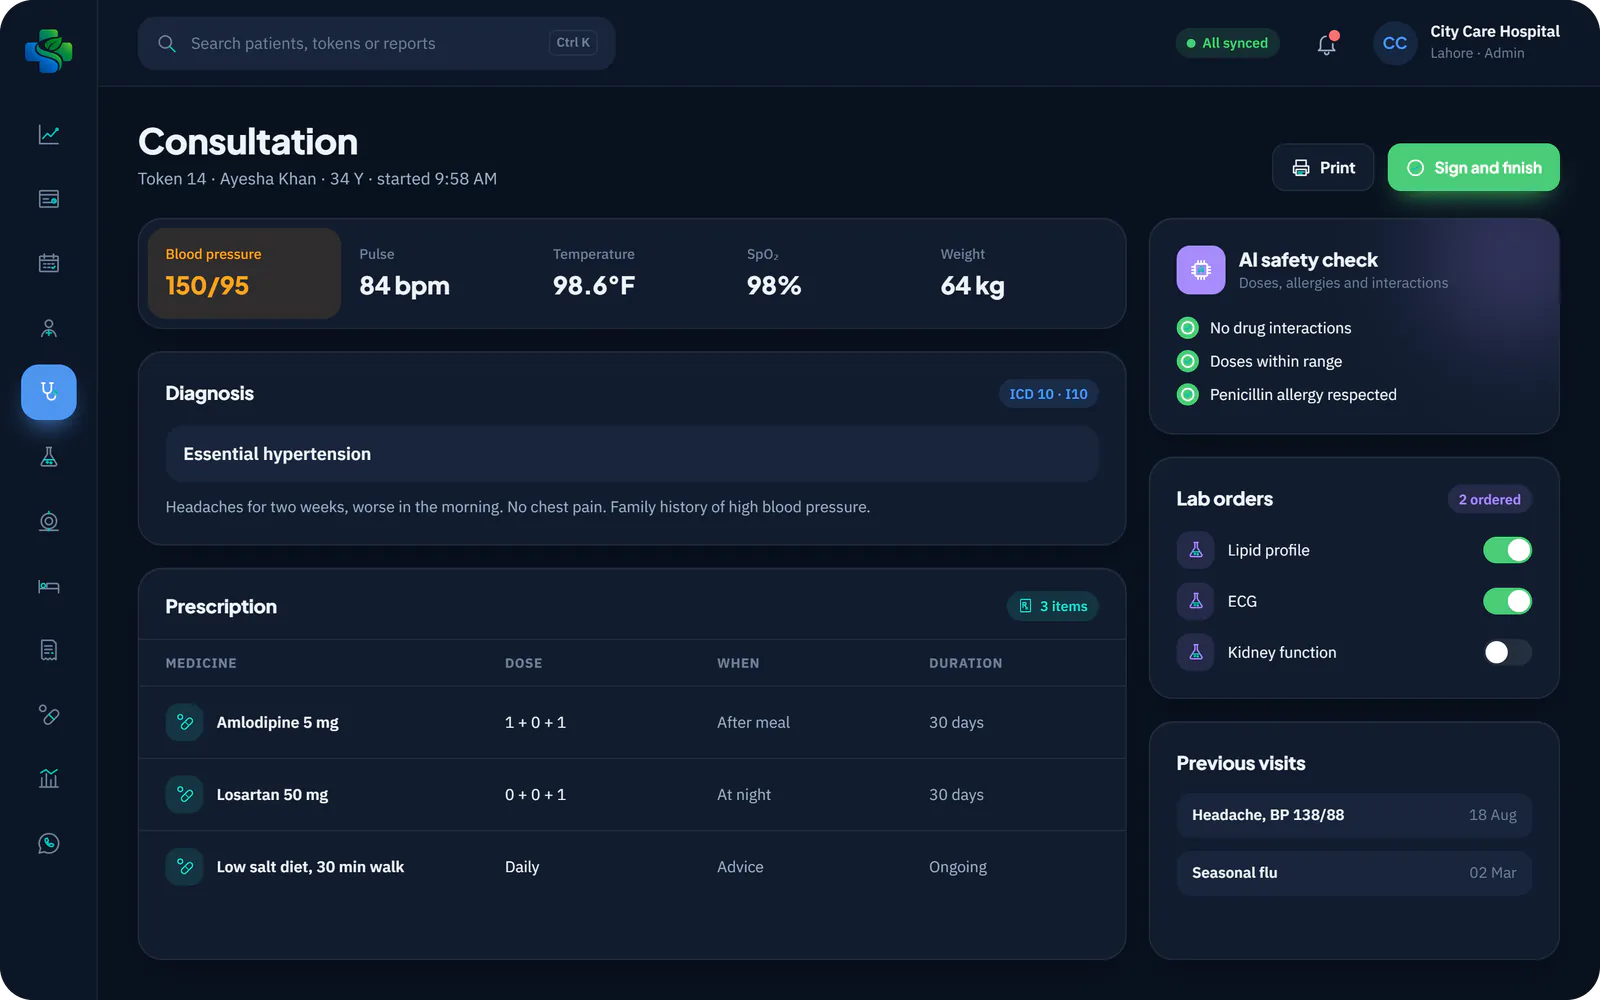Turn off the Lipid profile lab order

(x=1507, y=550)
